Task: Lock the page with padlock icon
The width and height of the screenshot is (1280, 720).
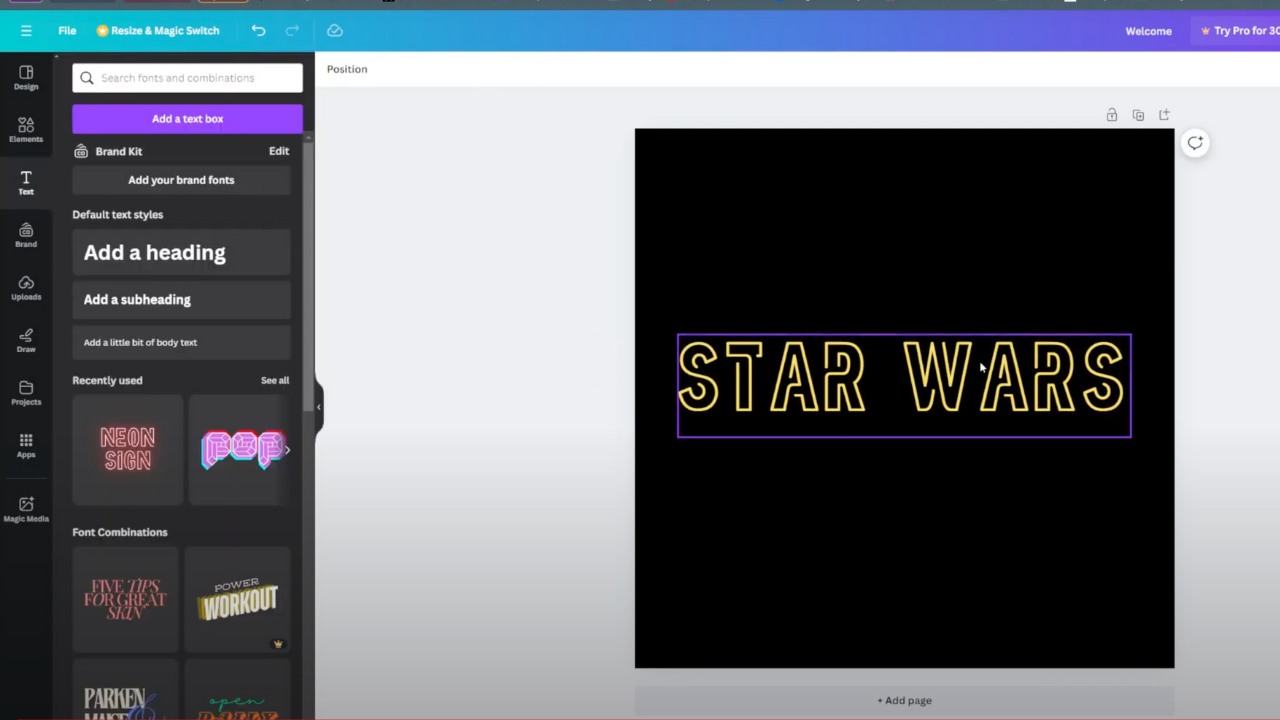Action: click(x=1112, y=115)
